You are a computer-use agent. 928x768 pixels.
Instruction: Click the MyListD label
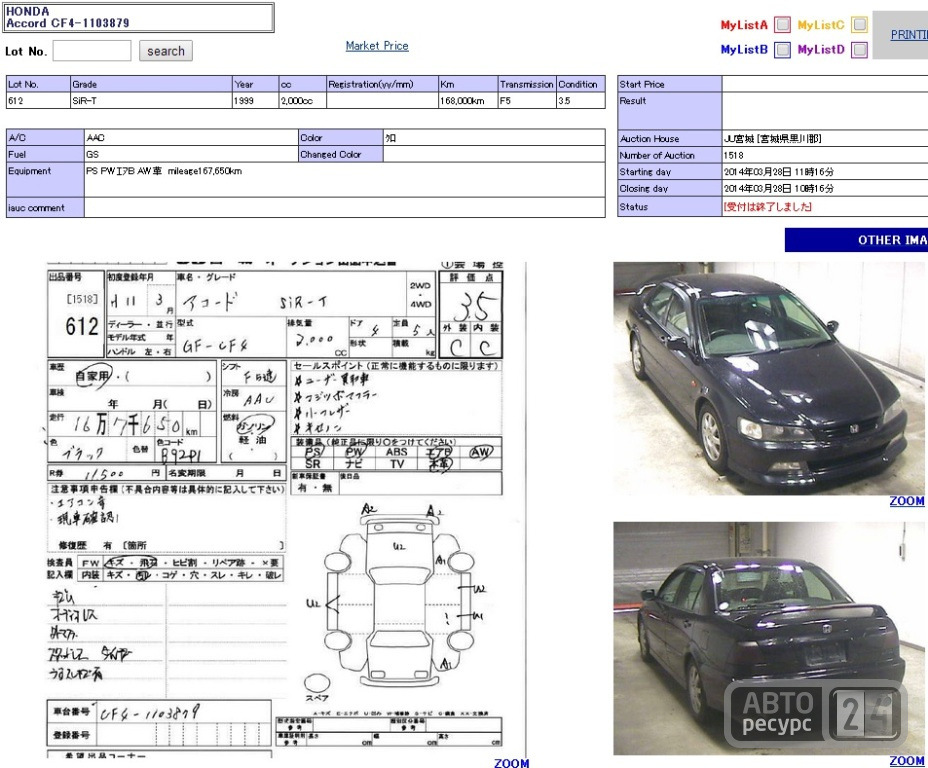821,50
